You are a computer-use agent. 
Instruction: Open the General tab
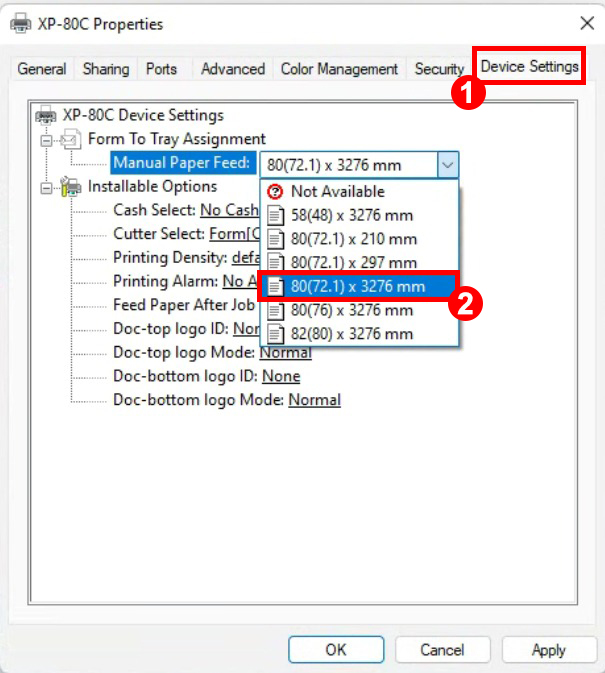42,69
